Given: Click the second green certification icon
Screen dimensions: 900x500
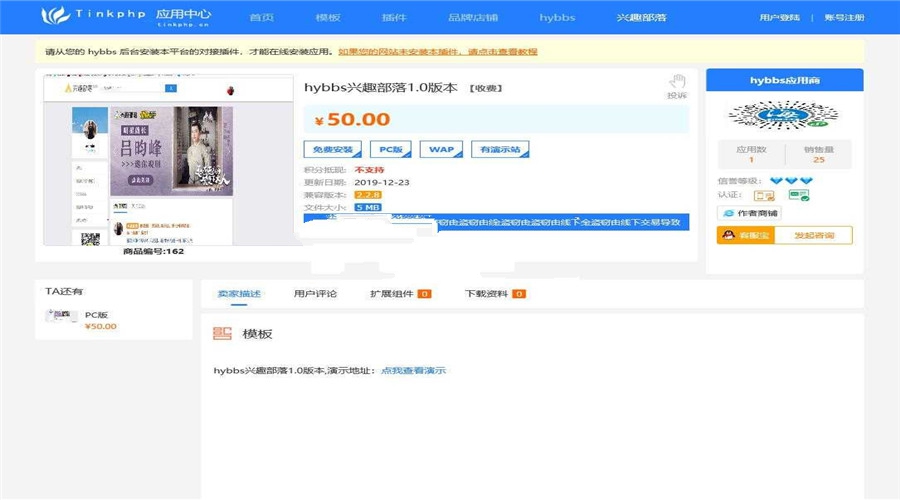Looking at the screenshot, I should click(798, 195).
